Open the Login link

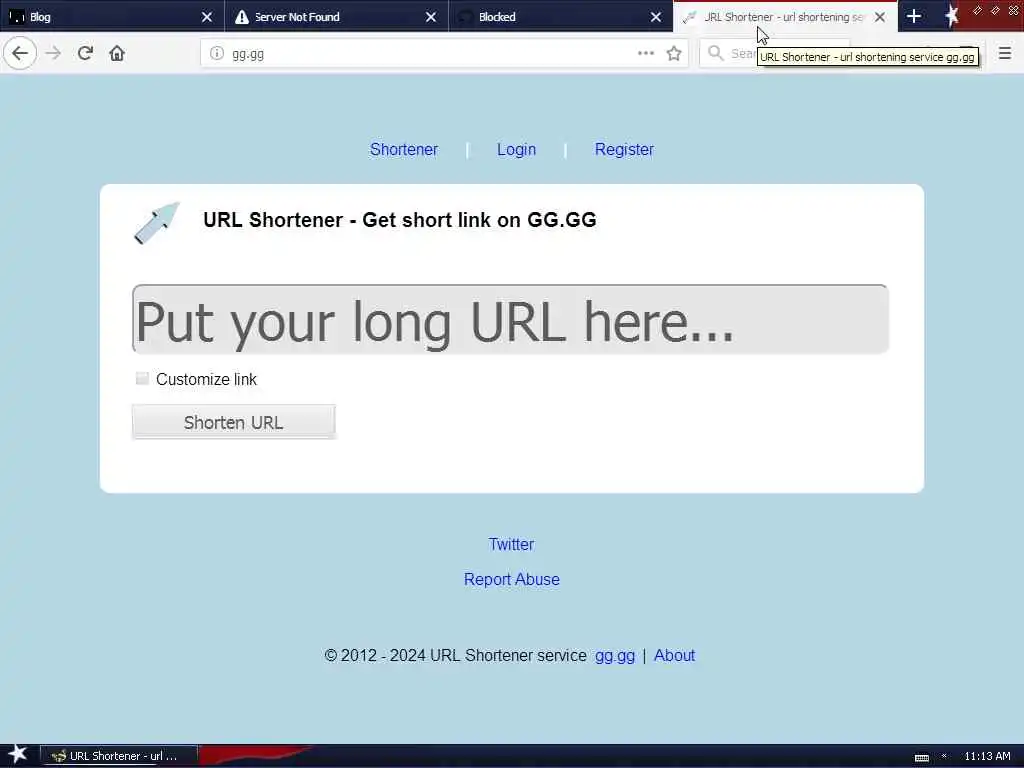(516, 150)
